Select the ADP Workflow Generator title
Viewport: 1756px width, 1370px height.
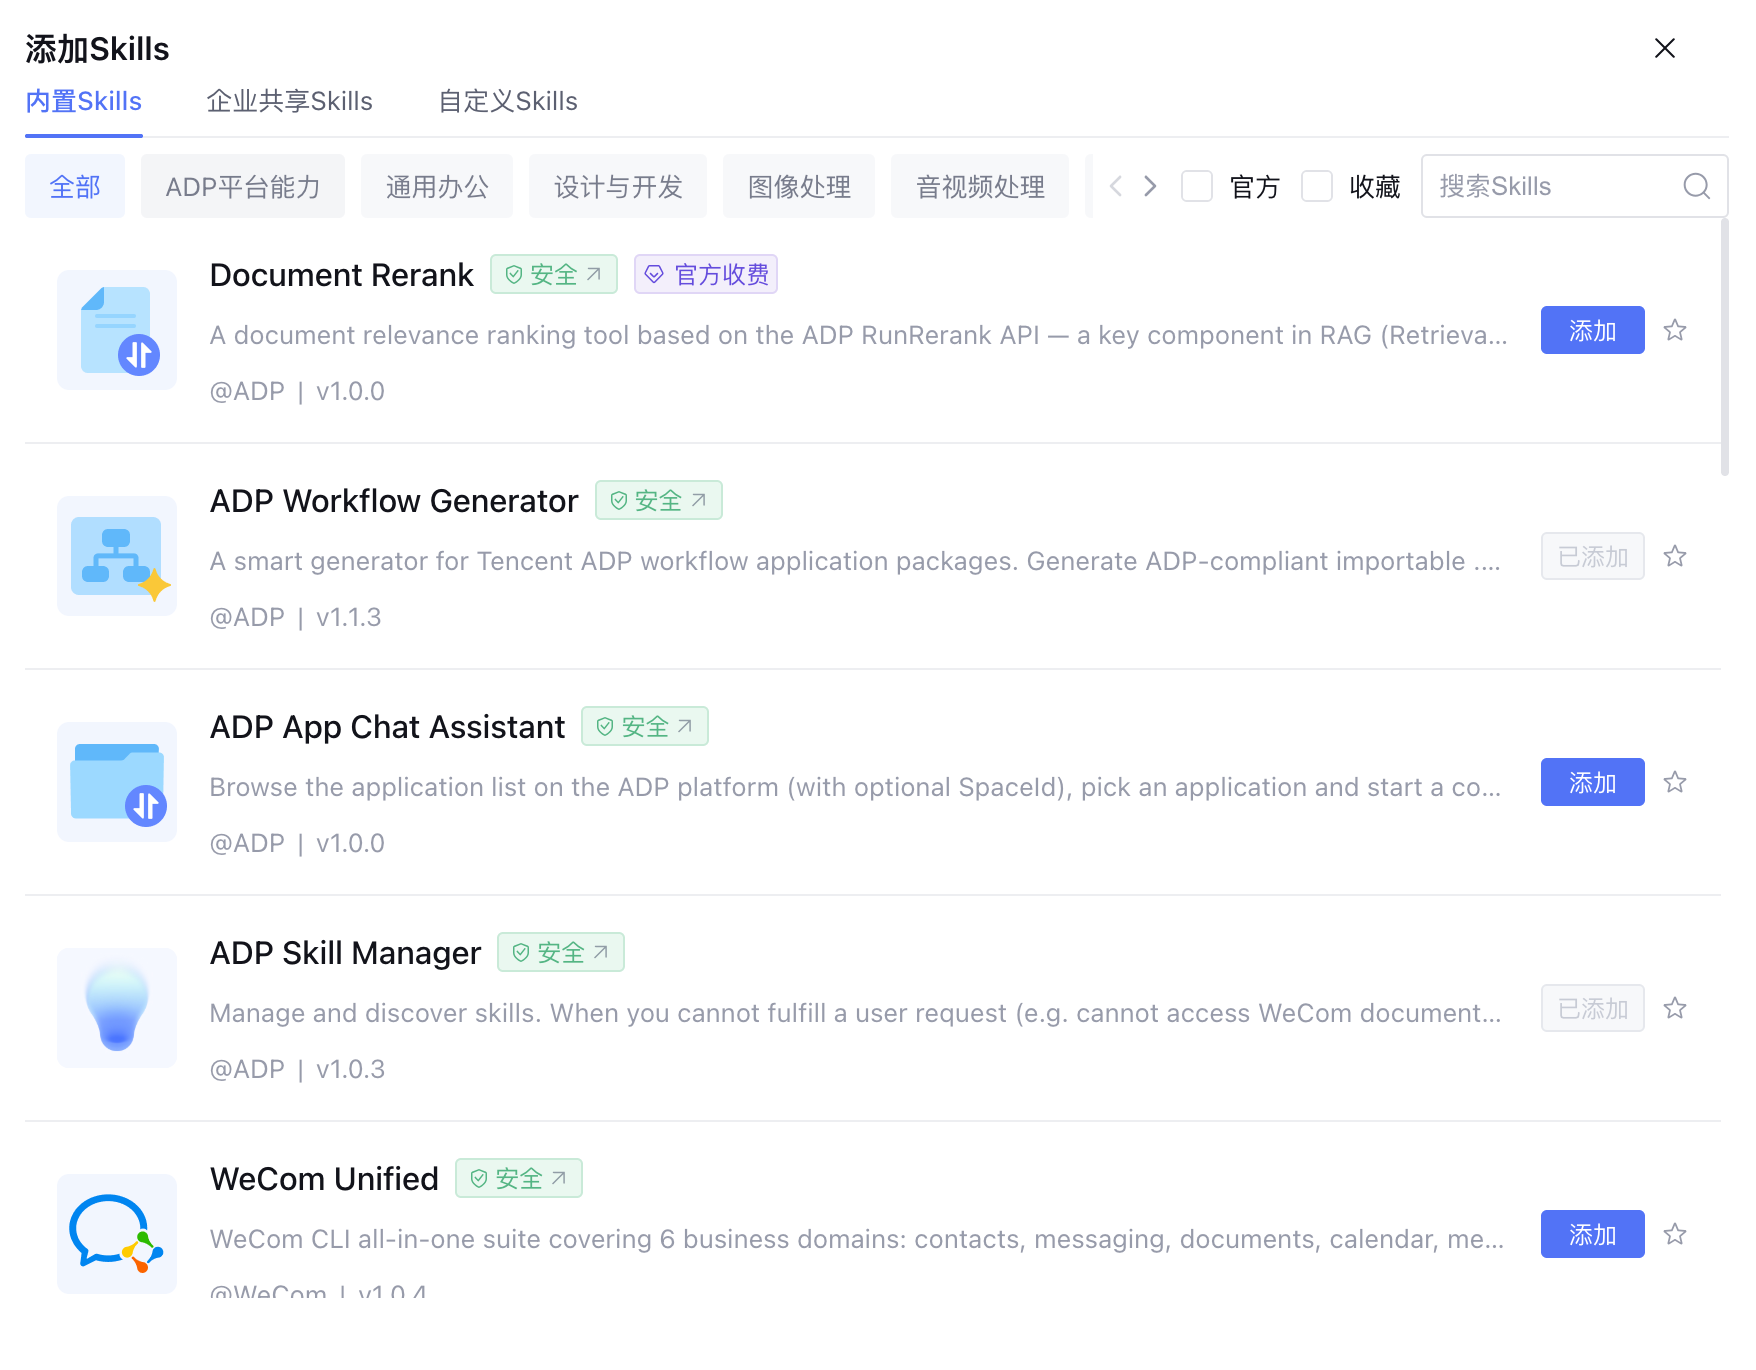(x=394, y=501)
